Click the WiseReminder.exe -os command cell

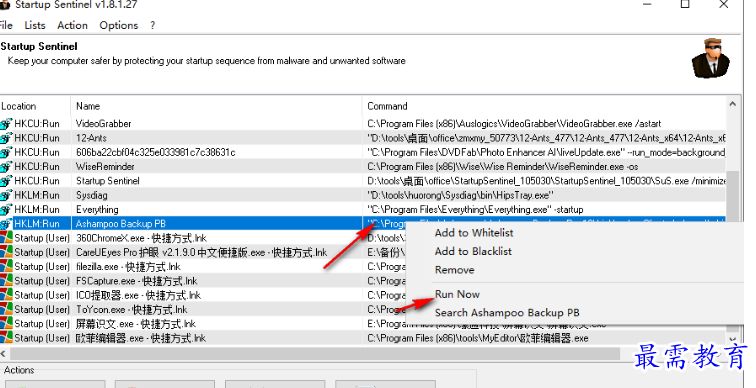[503, 167]
